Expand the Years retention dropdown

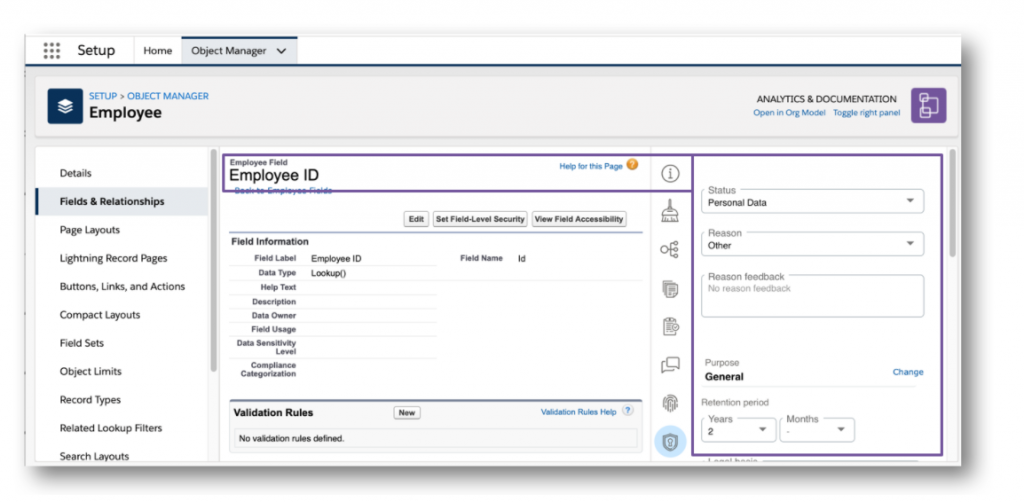point(739,430)
